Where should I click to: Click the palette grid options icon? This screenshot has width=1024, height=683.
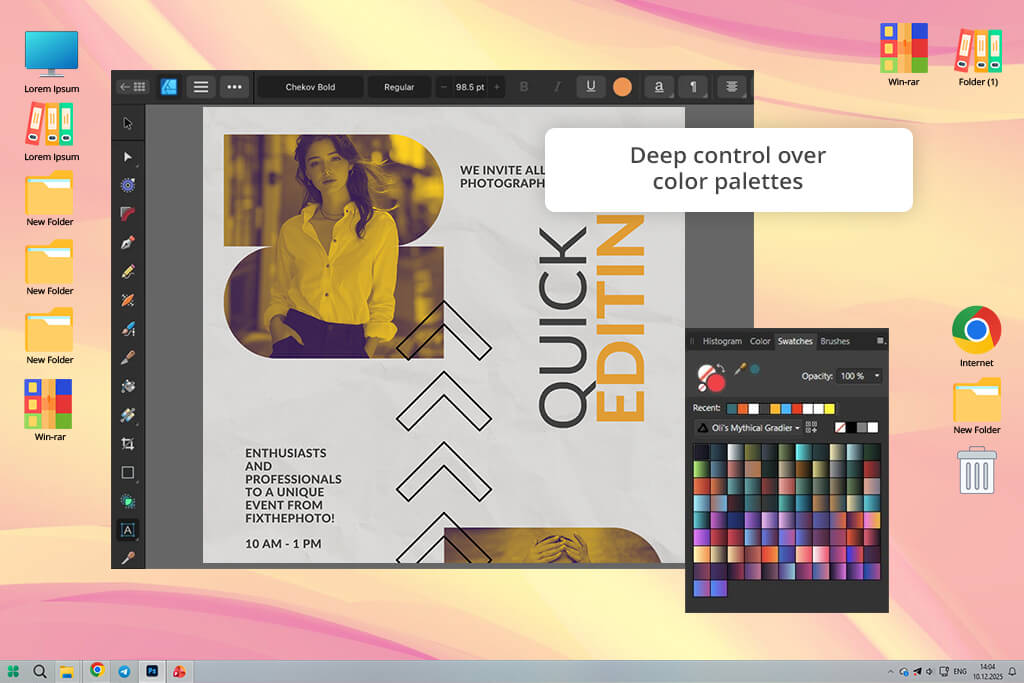811,428
